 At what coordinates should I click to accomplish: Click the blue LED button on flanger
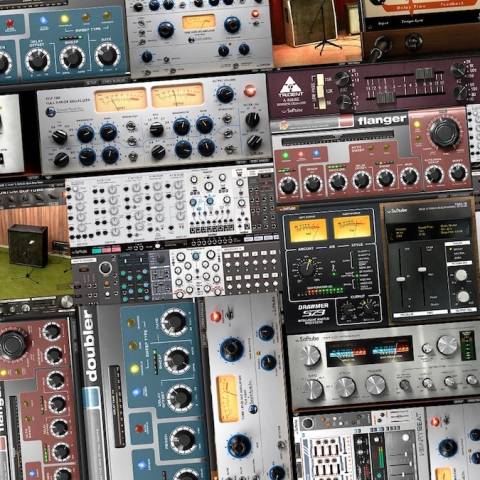(x=316, y=154)
